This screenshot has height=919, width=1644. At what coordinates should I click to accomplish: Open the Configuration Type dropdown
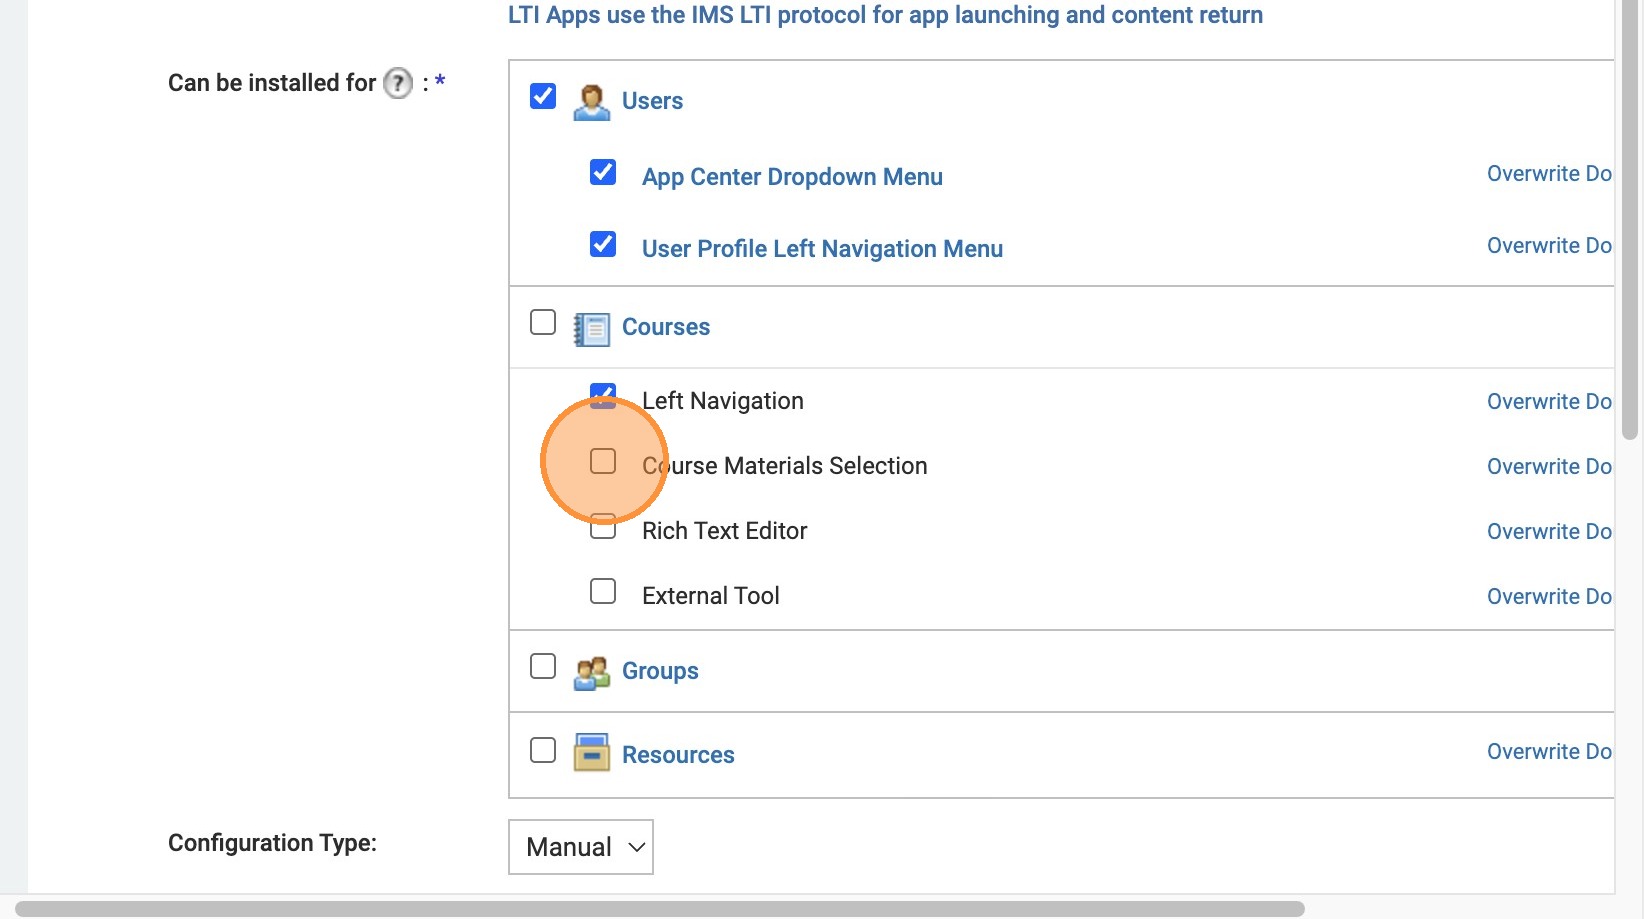(x=580, y=847)
